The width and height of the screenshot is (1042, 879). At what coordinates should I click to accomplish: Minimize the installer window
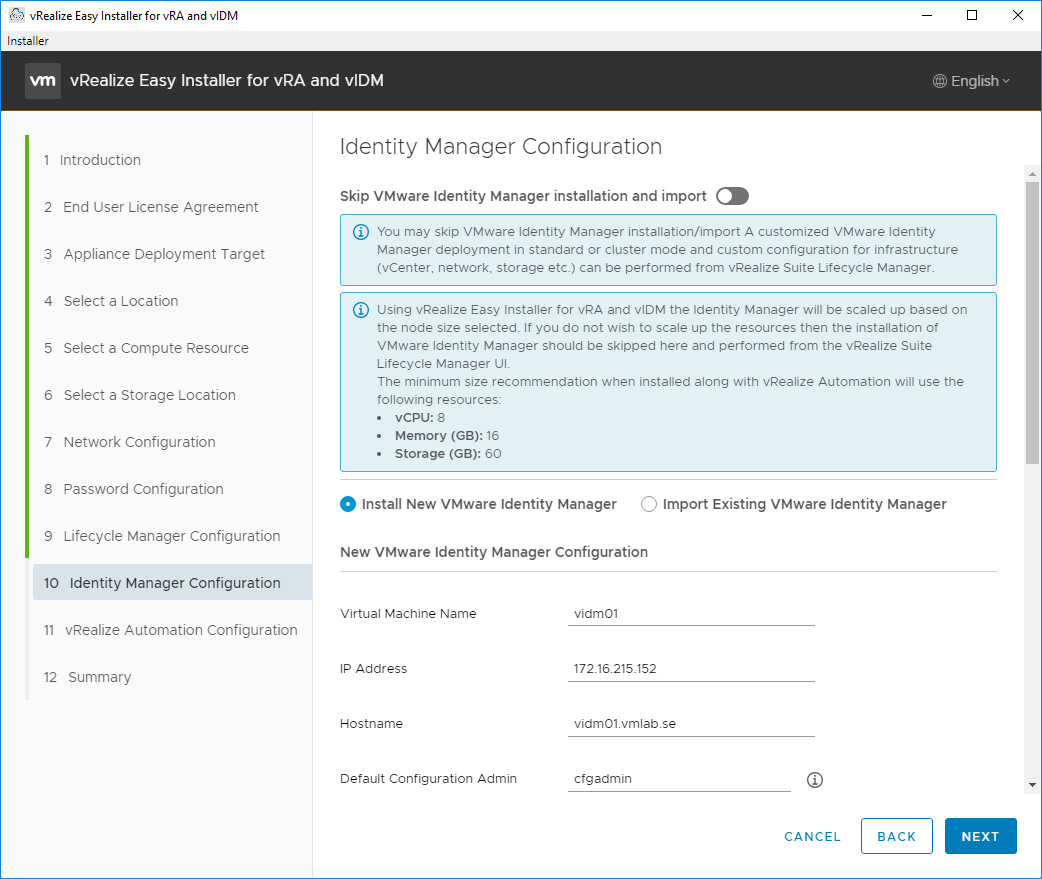927,15
